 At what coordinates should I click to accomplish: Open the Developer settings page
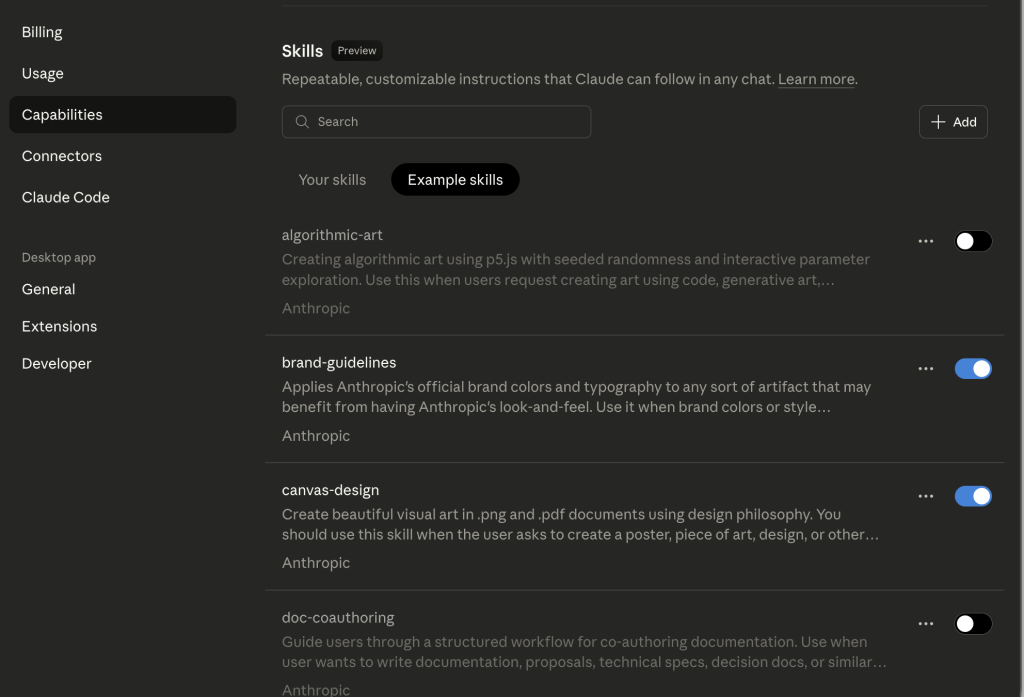coord(57,364)
